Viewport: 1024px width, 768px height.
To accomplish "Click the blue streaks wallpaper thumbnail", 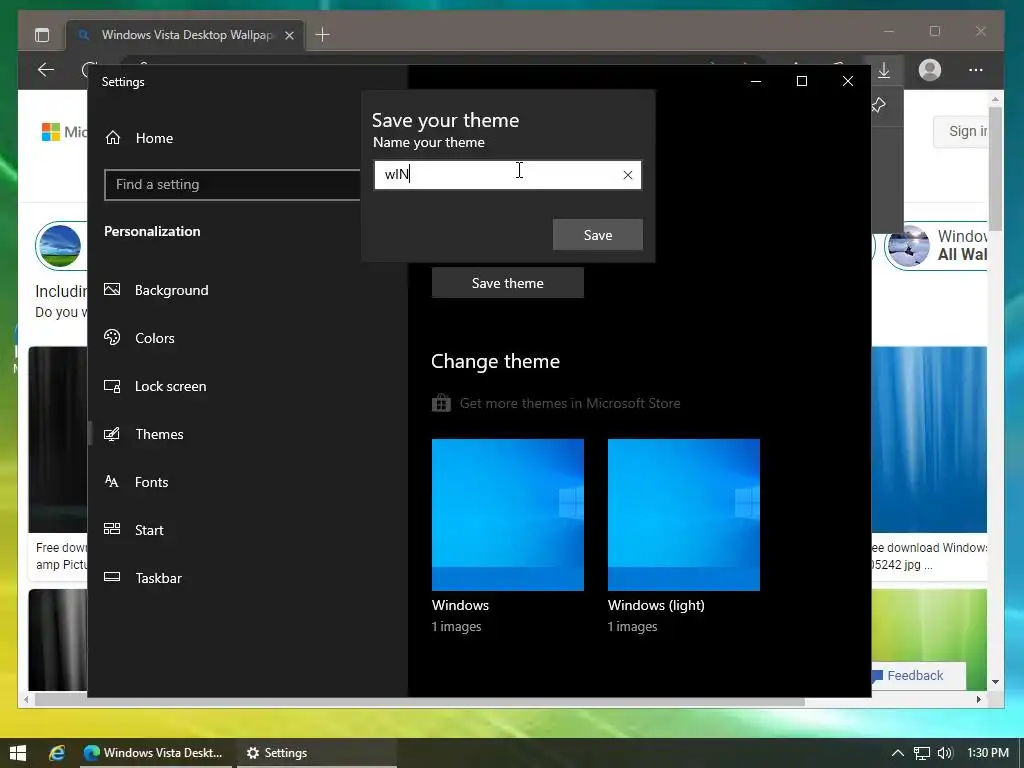I will [x=929, y=440].
